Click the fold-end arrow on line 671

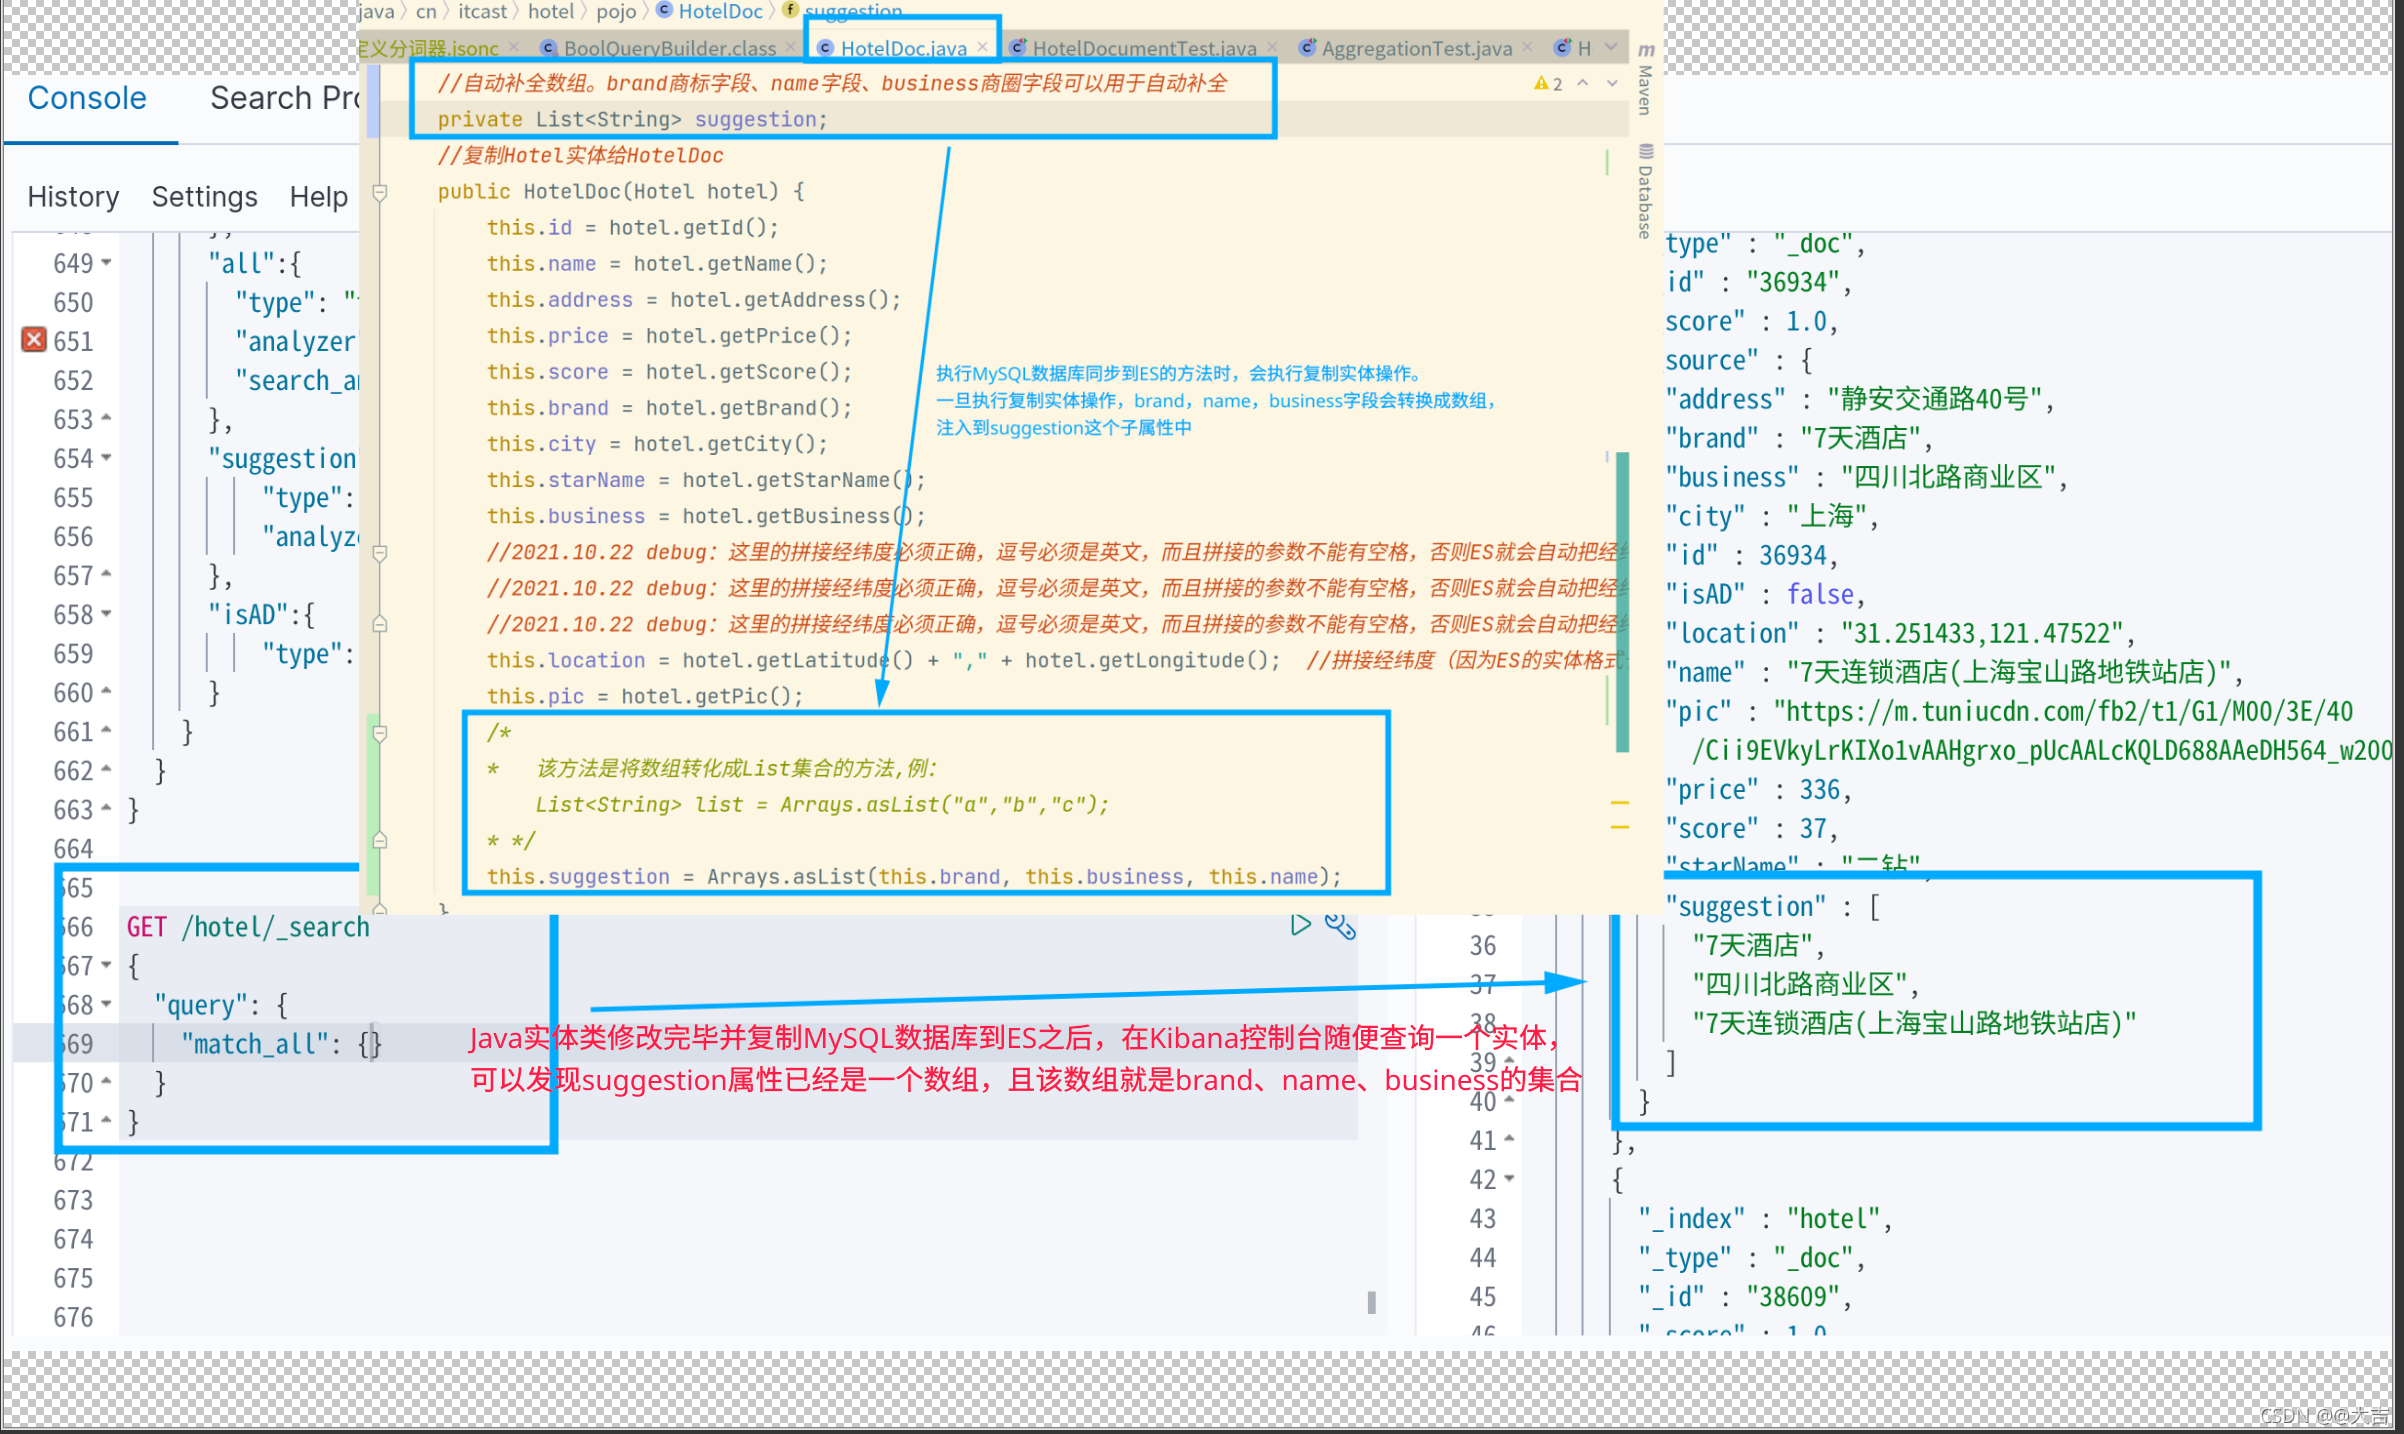(x=106, y=1121)
